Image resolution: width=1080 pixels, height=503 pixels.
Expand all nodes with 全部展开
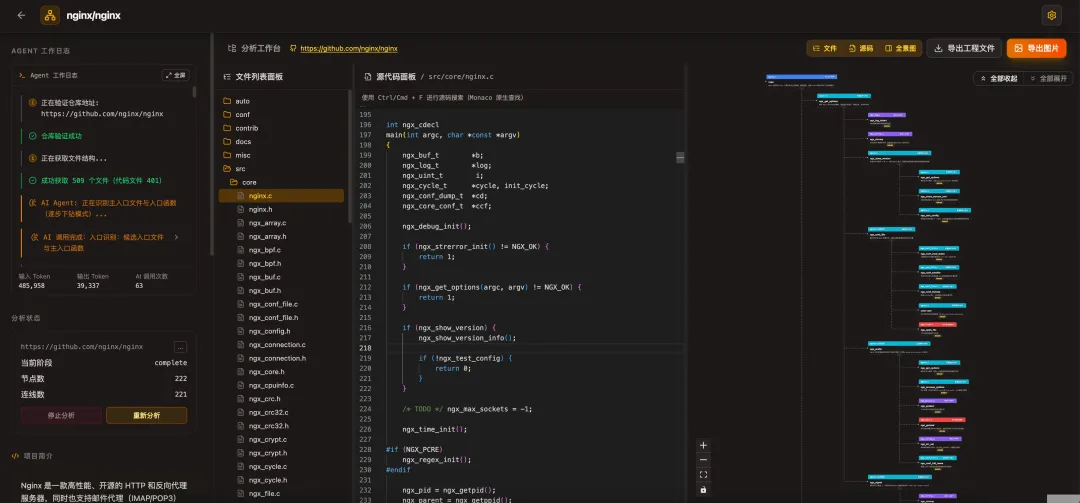tap(1048, 79)
